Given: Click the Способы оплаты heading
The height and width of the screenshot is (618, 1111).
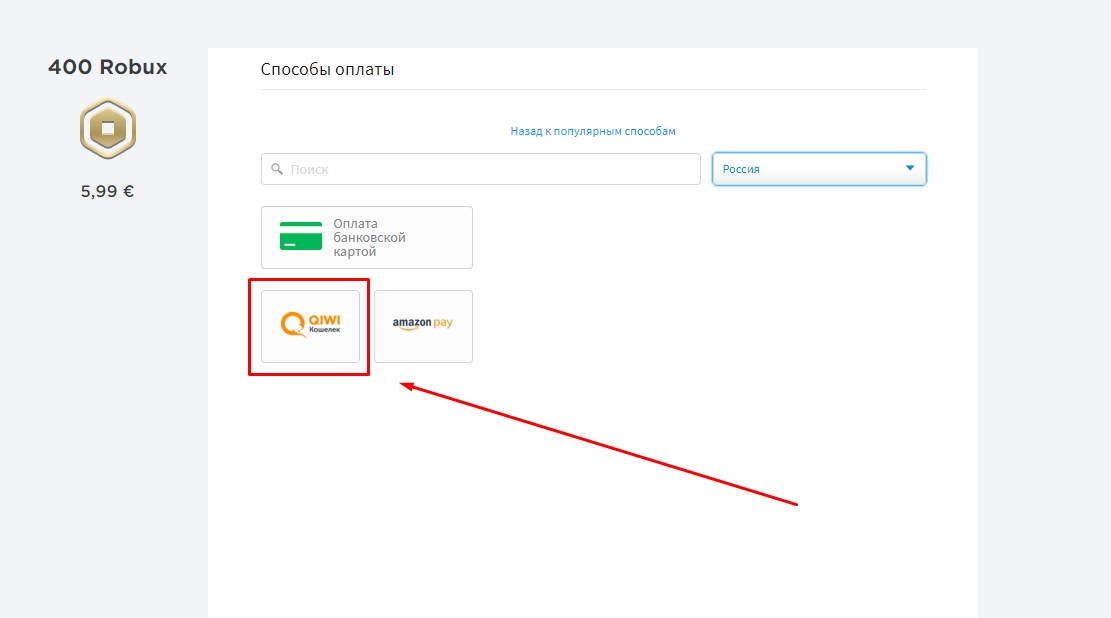Looking at the screenshot, I should 328,70.
